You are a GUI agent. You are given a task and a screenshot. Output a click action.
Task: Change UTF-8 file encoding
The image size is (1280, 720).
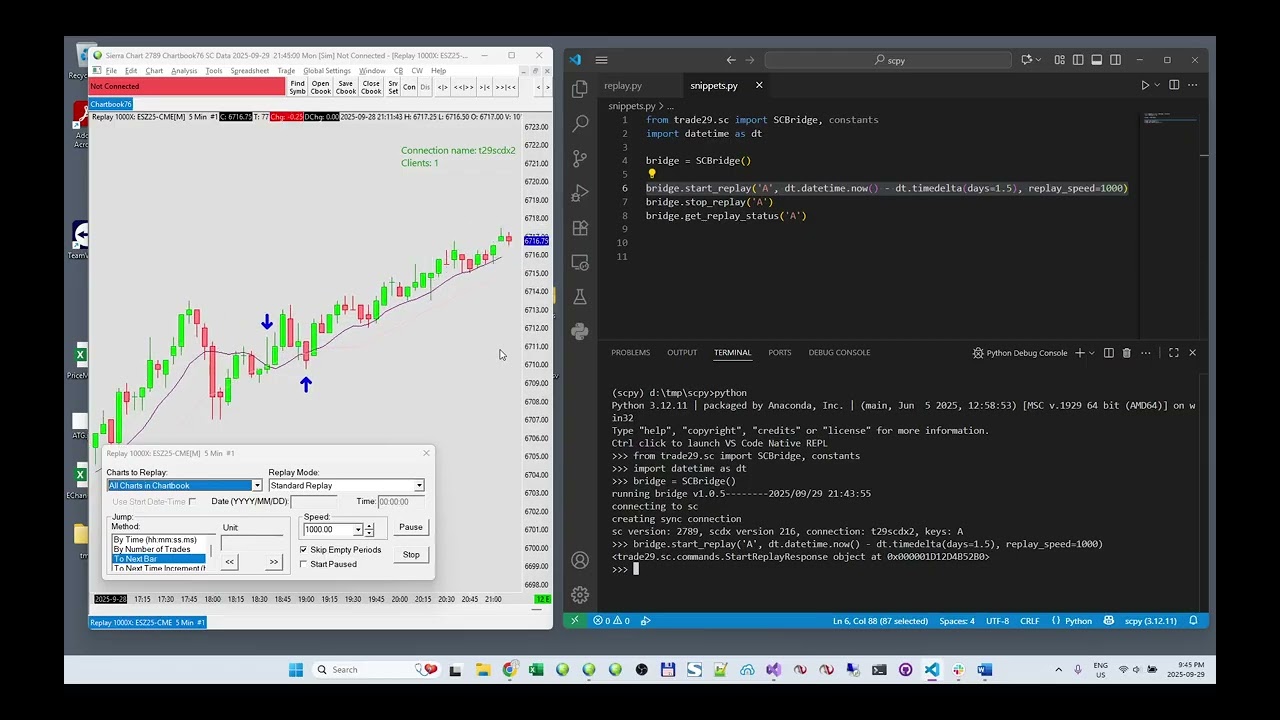pyautogui.click(x=997, y=621)
